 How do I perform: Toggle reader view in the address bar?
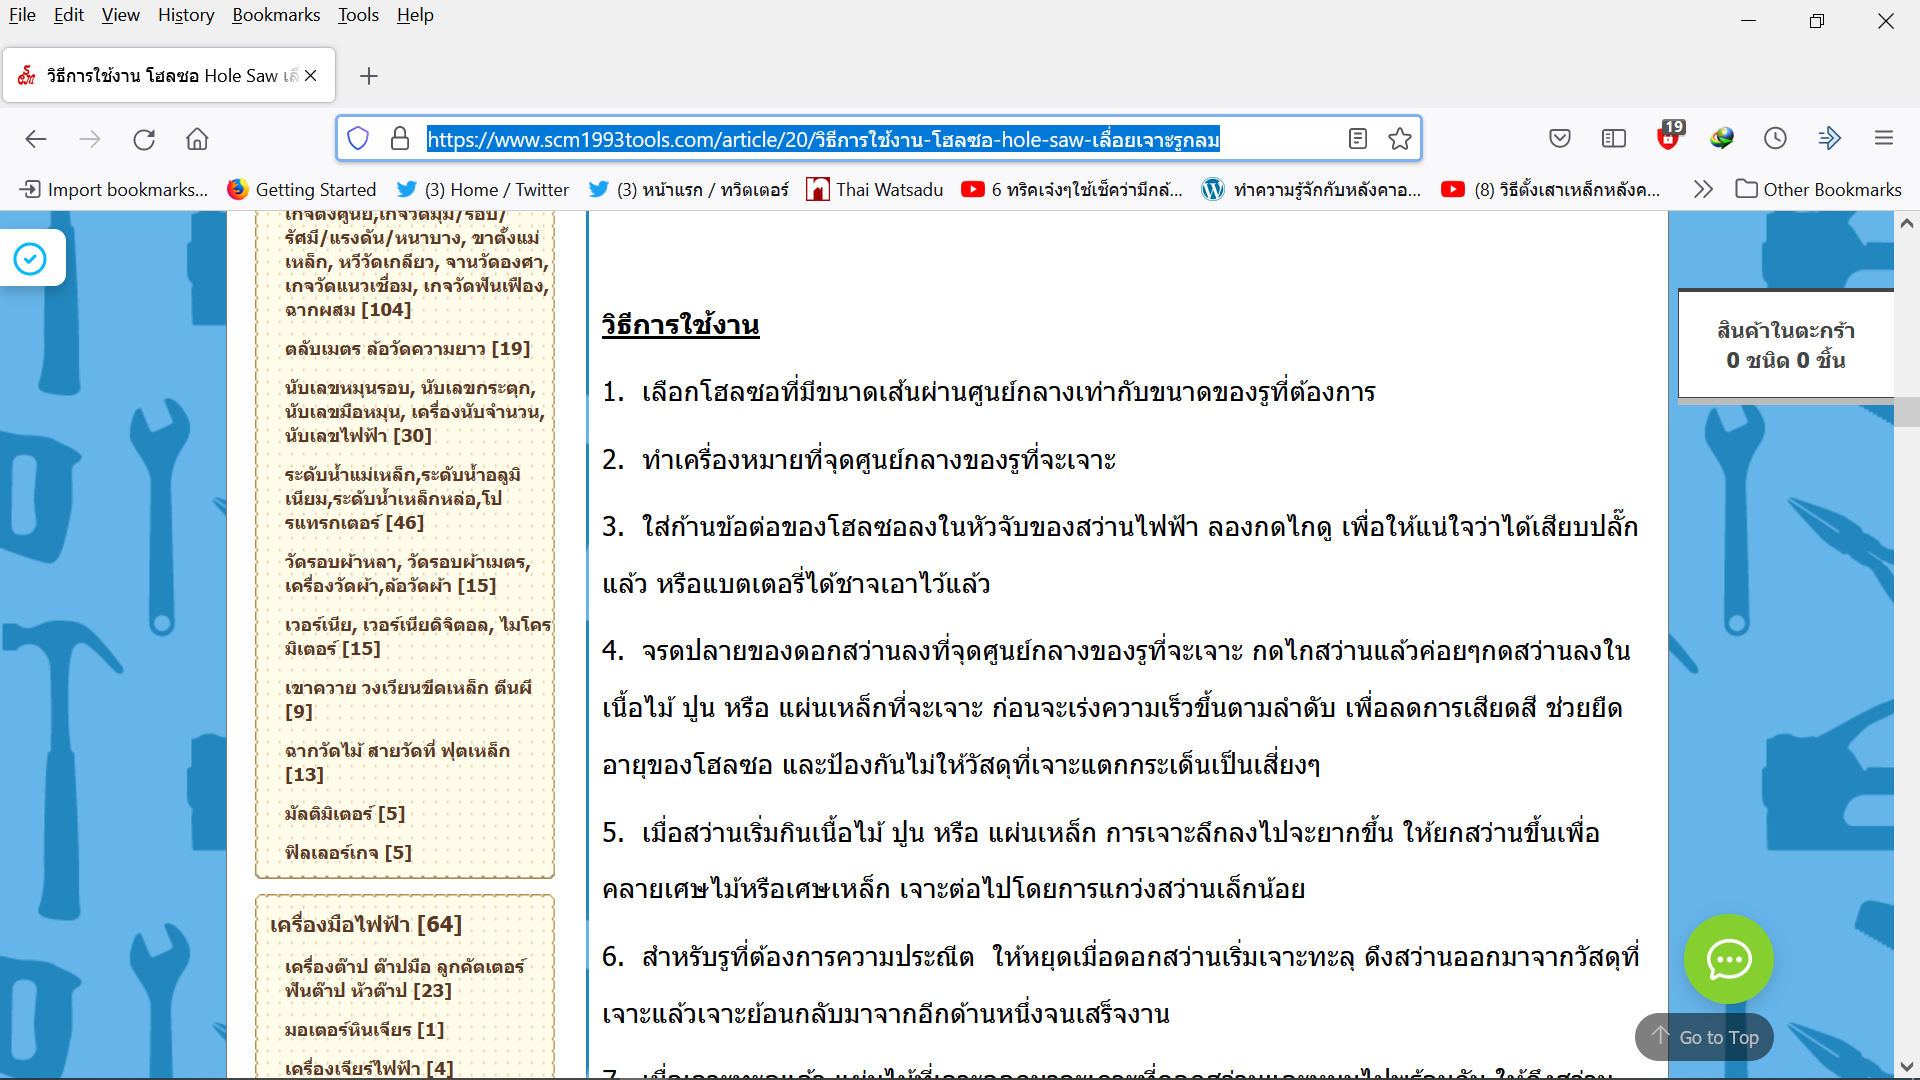1357,139
